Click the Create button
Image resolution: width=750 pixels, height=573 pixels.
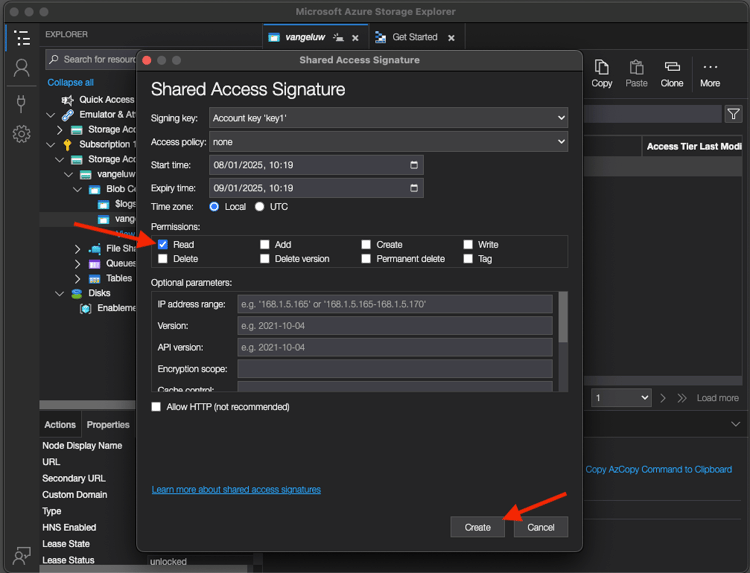click(x=477, y=527)
